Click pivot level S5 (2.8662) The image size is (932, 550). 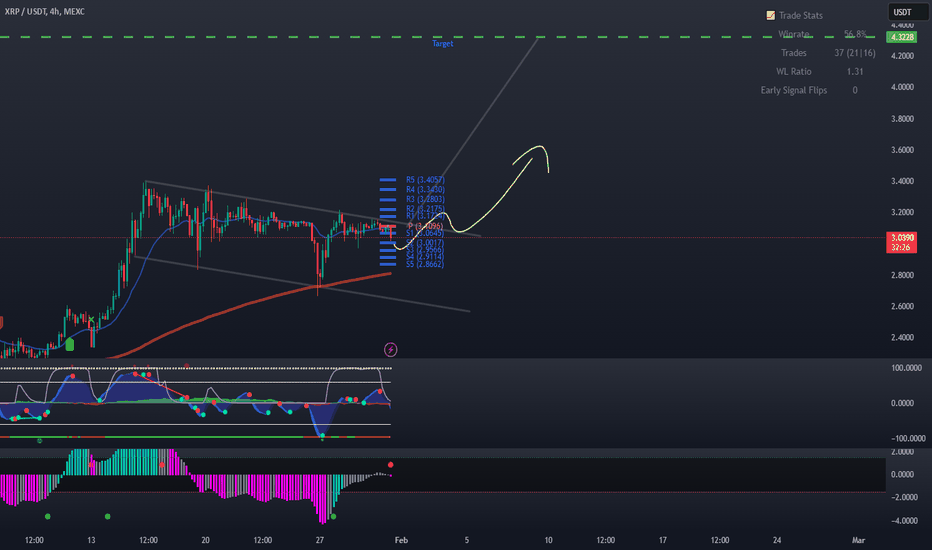(425, 264)
